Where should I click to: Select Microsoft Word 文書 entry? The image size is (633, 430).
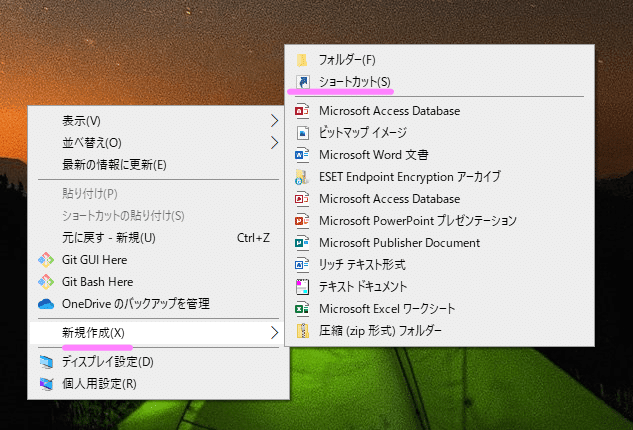tap(440, 155)
